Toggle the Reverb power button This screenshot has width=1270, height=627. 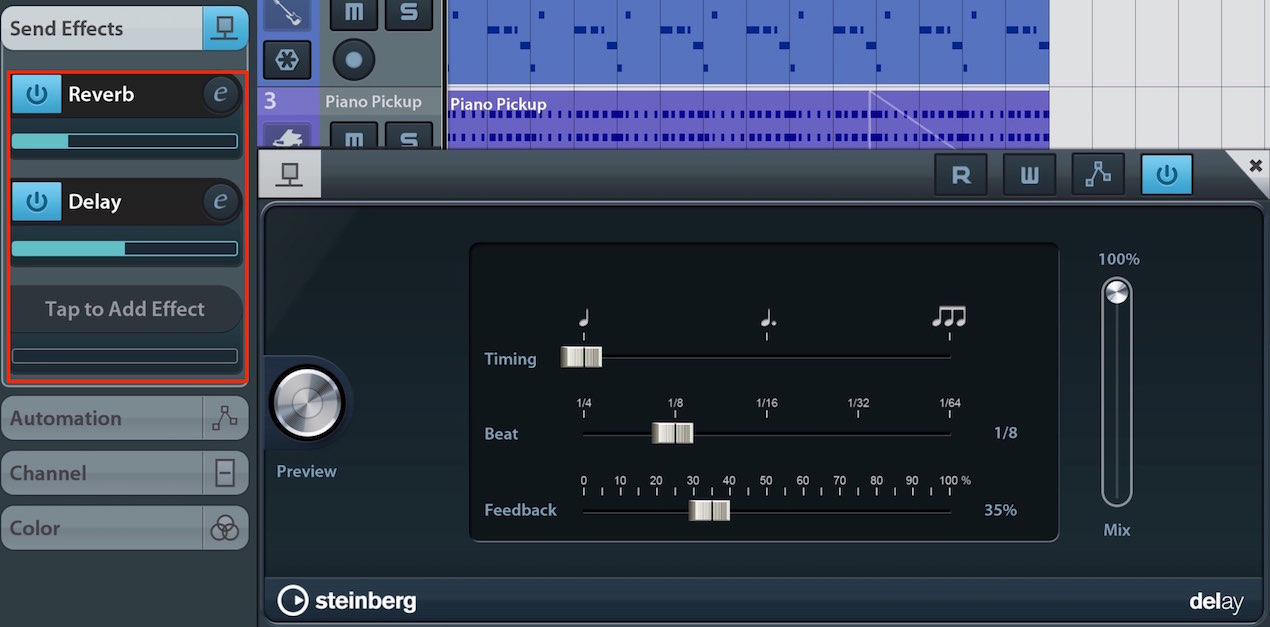[x=37, y=94]
